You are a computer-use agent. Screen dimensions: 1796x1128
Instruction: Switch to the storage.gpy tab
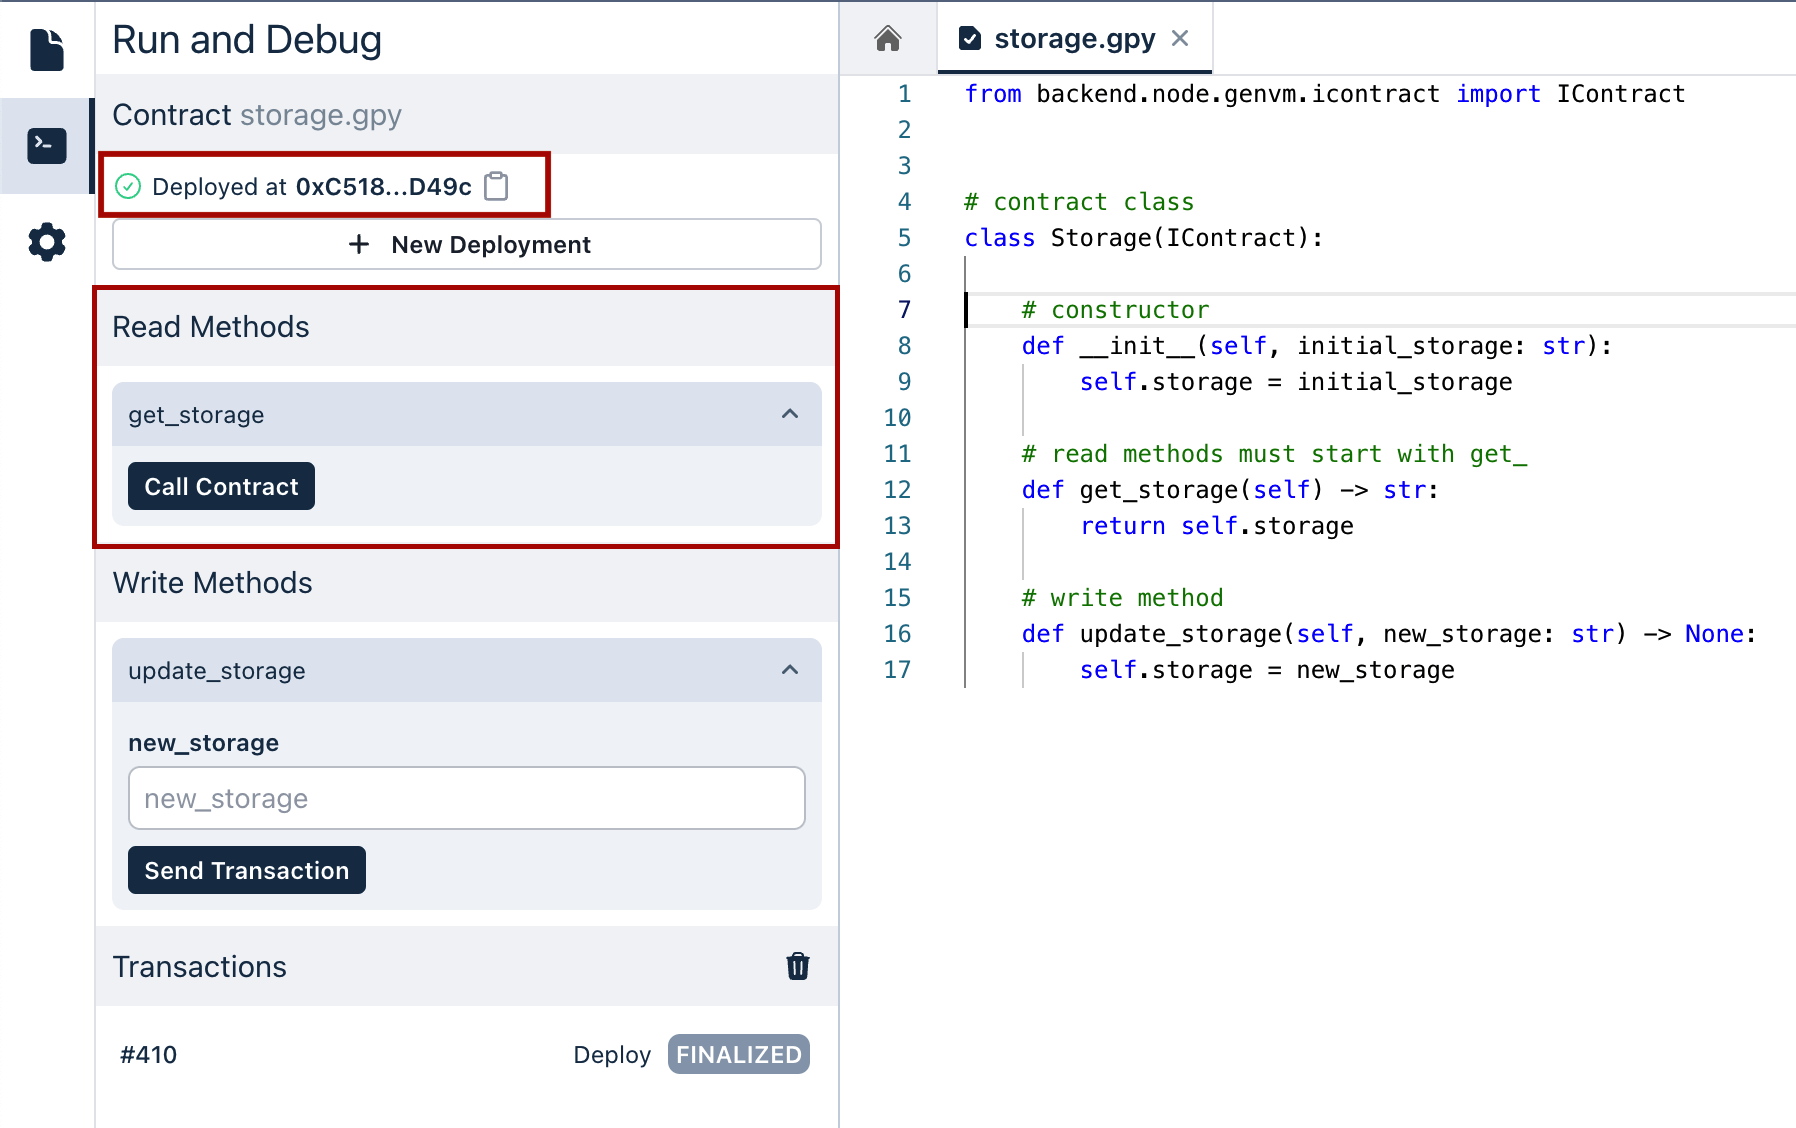(1073, 39)
